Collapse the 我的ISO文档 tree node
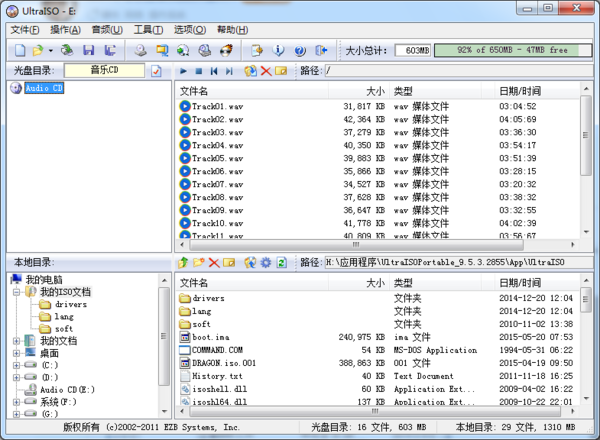The width and height of the screenshot is (600, 440). coord(16,292)
